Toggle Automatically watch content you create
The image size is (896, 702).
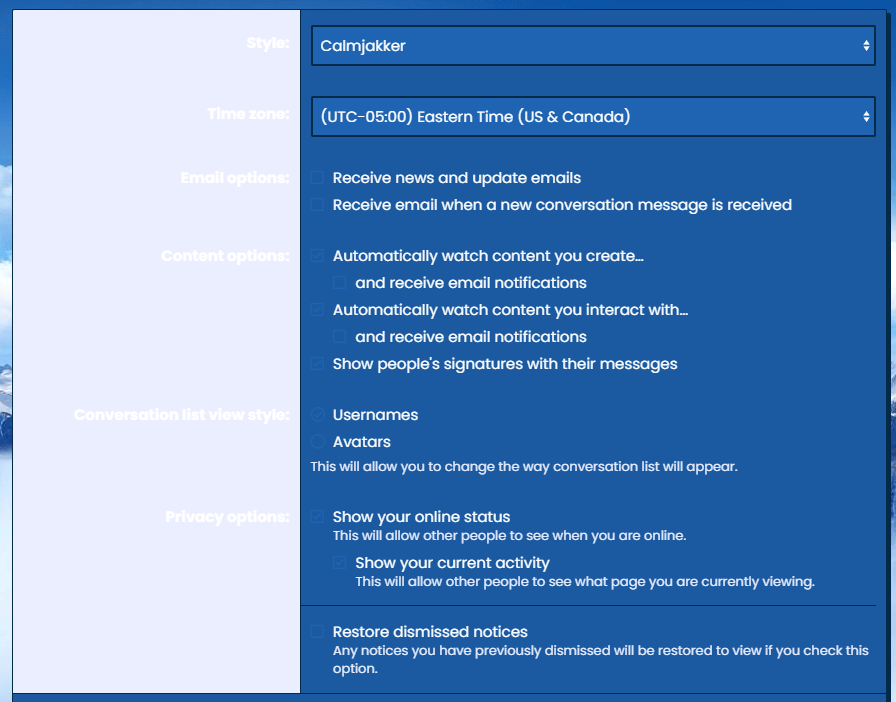(317, 256)
